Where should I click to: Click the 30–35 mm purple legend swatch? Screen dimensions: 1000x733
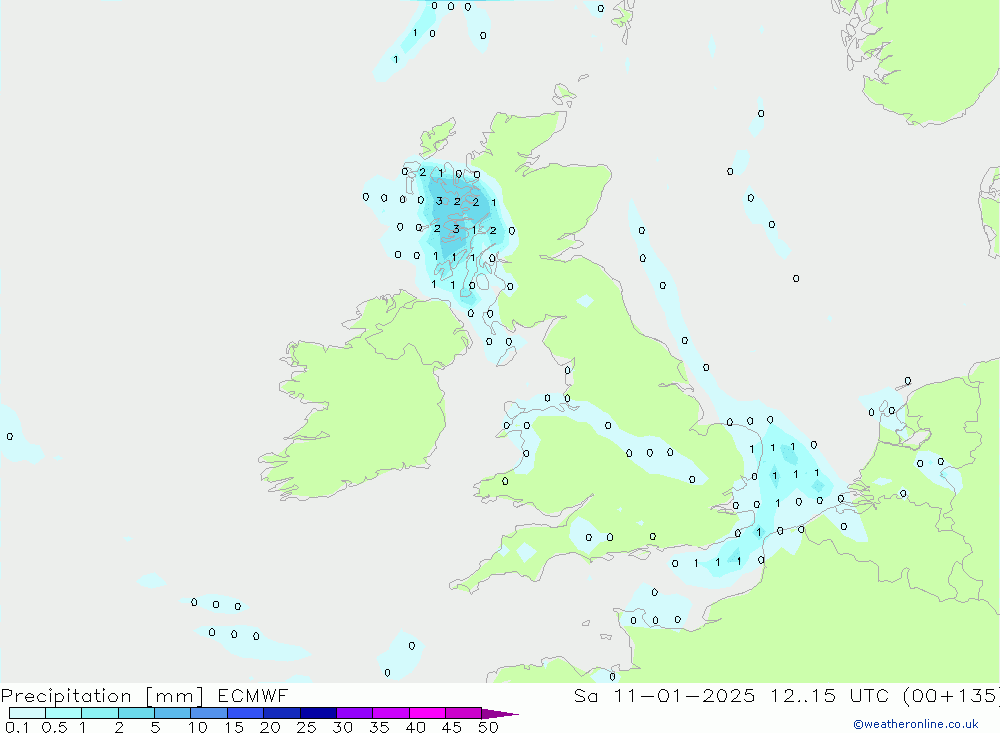[354, 713]
